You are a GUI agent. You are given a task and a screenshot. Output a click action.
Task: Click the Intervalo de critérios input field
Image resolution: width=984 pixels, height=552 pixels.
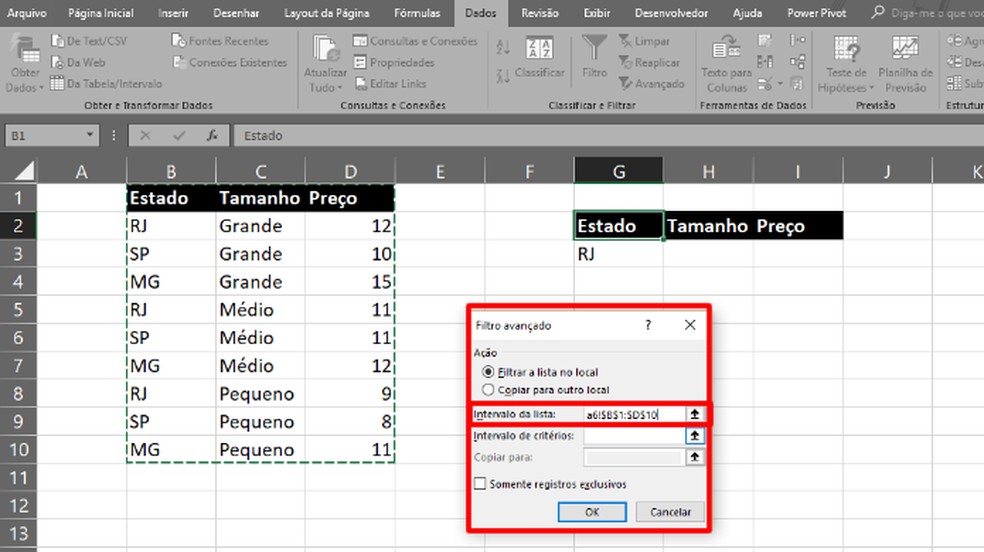pyautogui.click(x=634, y=436)
